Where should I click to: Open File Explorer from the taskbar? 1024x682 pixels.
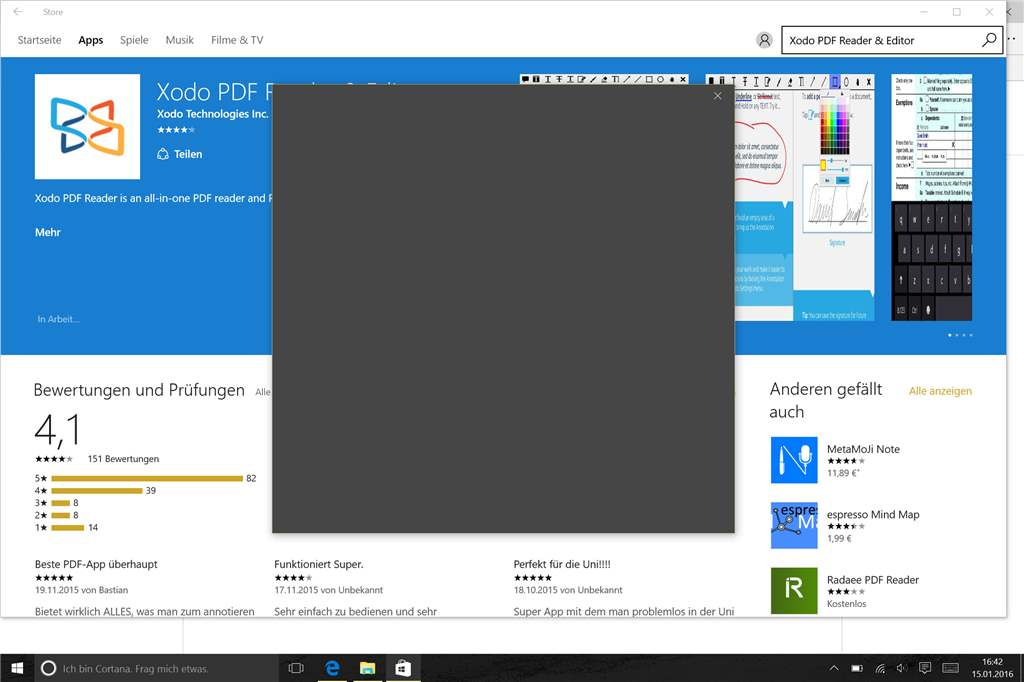tap(368, 668)
